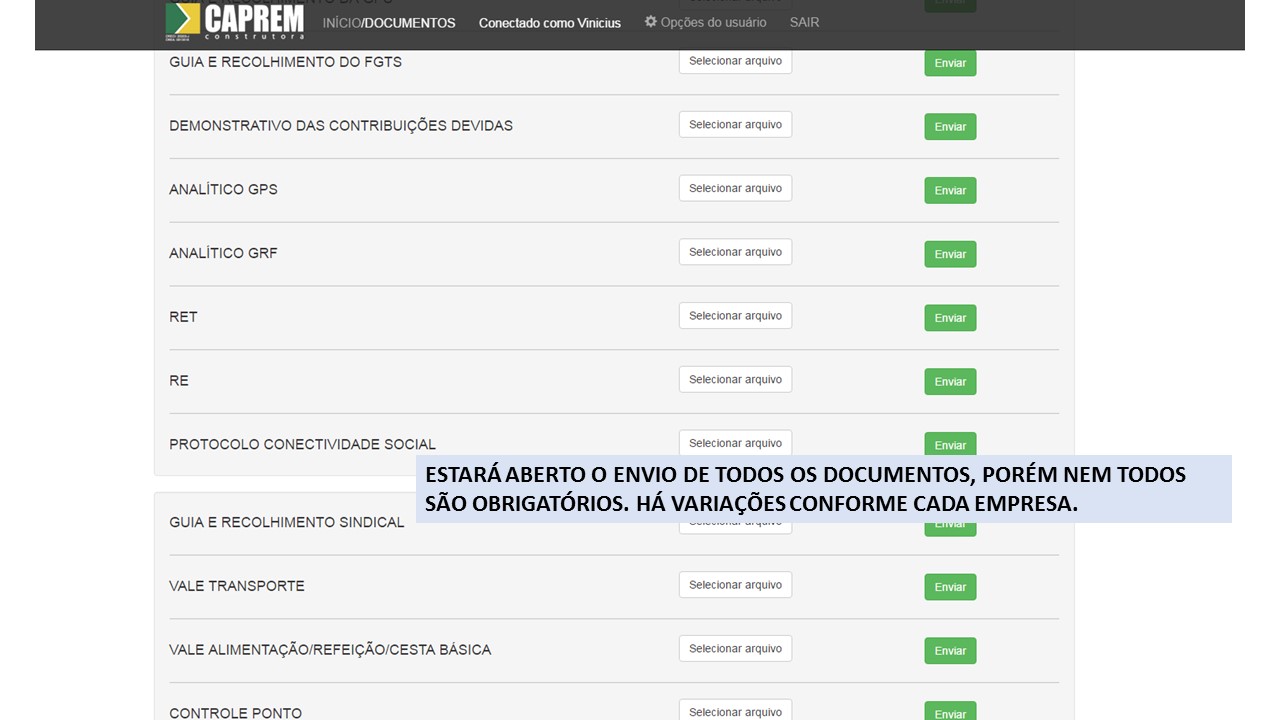Click Enviar on the Analítico GPS row

[x=950, y=191]
